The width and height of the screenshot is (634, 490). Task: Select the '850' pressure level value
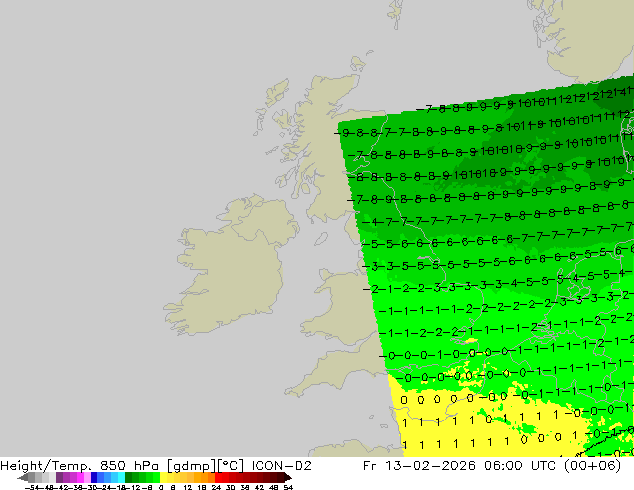click(x=112, y=466)
